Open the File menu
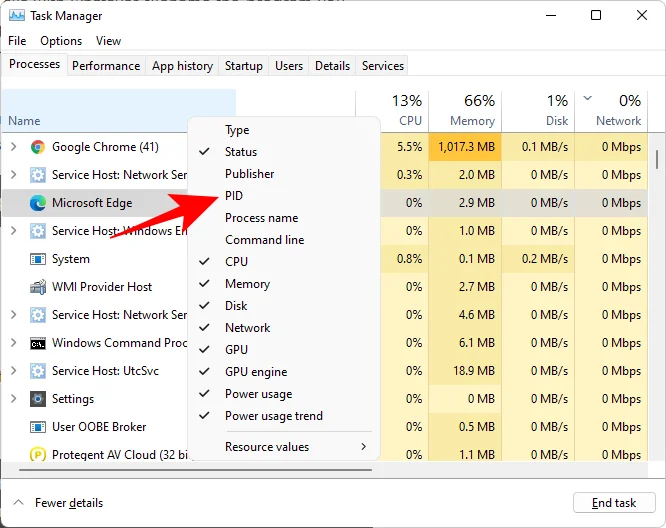 17,41
